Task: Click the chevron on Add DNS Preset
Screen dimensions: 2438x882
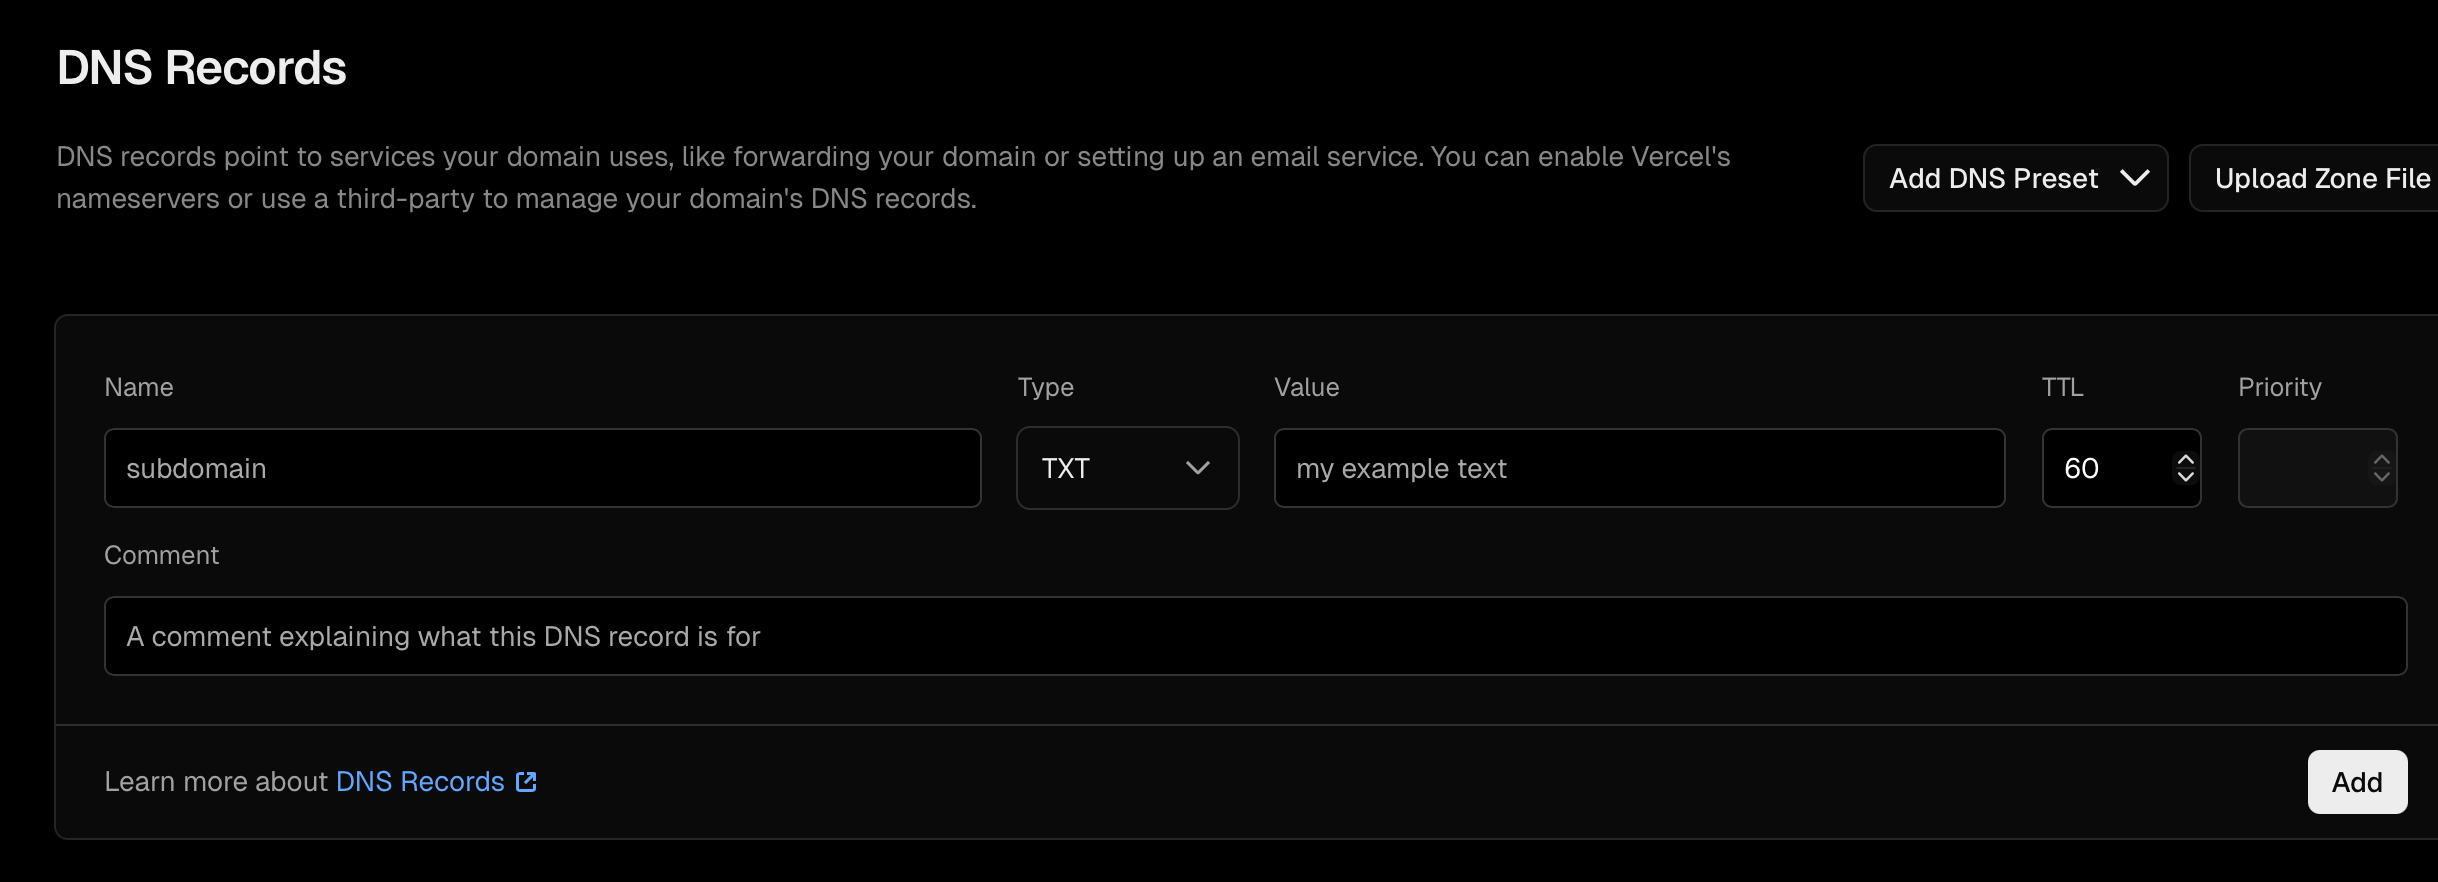Action: [2135, 178]
